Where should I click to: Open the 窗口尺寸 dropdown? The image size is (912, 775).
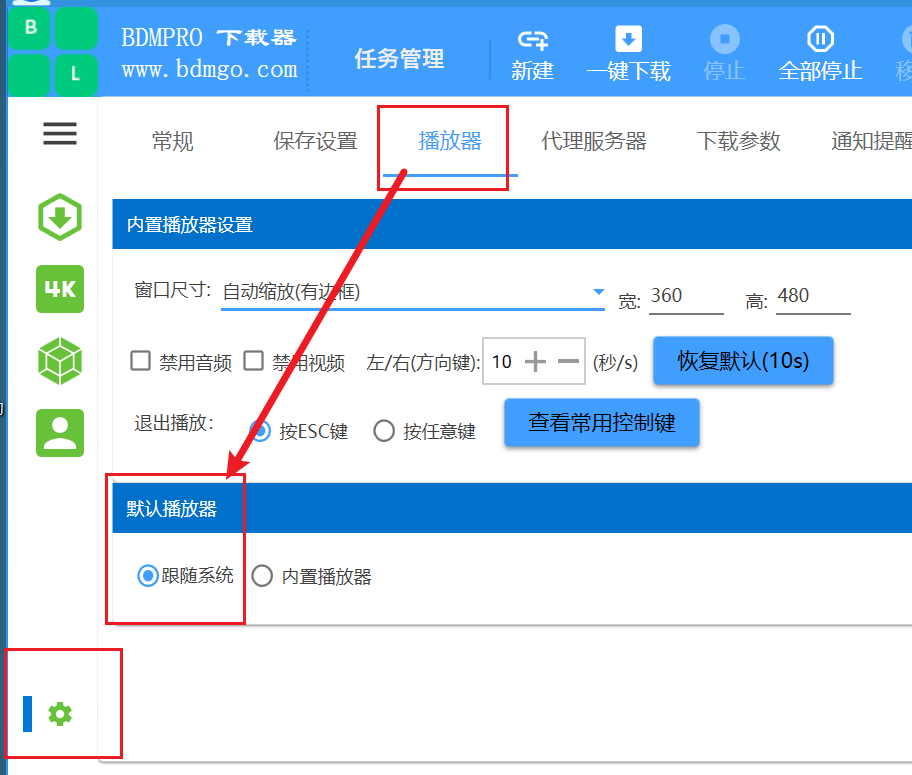tap(413, 293)
